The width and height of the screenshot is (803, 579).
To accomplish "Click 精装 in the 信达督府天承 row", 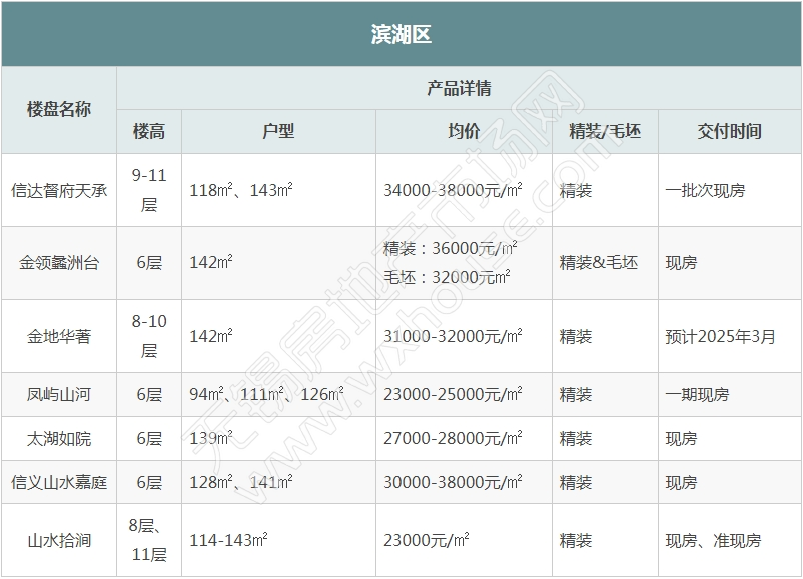I will coord(576,190).
